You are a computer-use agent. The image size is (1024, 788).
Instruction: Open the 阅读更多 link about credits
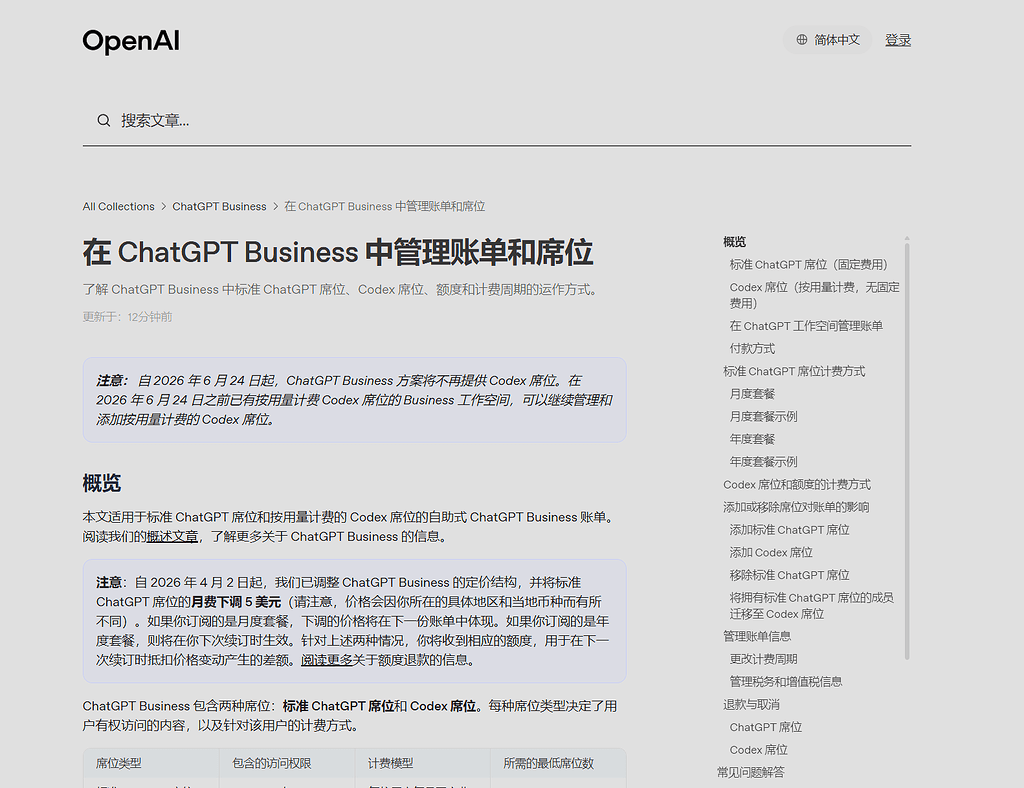pyautogui.click(x=327, y=660)
